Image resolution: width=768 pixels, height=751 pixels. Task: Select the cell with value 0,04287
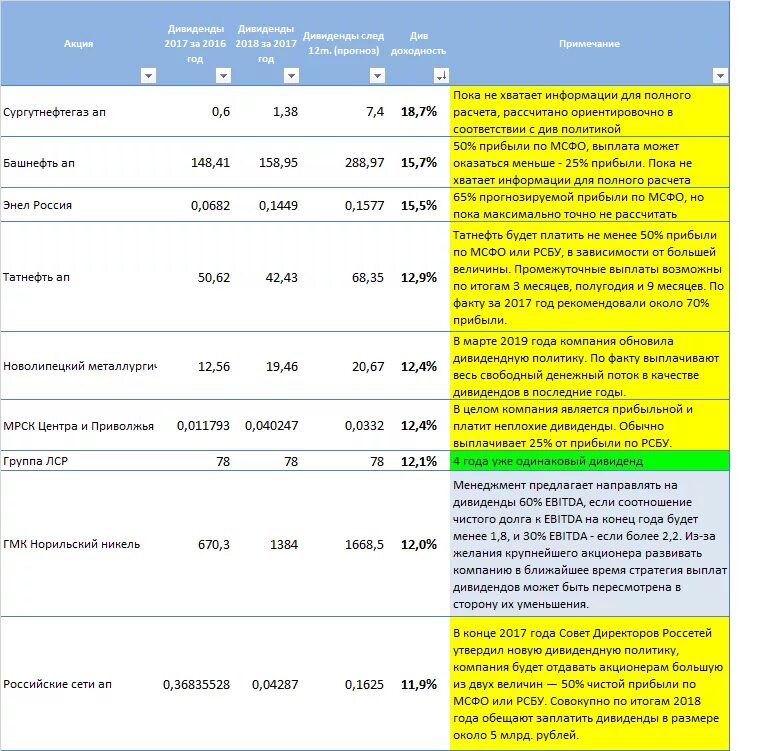click(266, 684)
